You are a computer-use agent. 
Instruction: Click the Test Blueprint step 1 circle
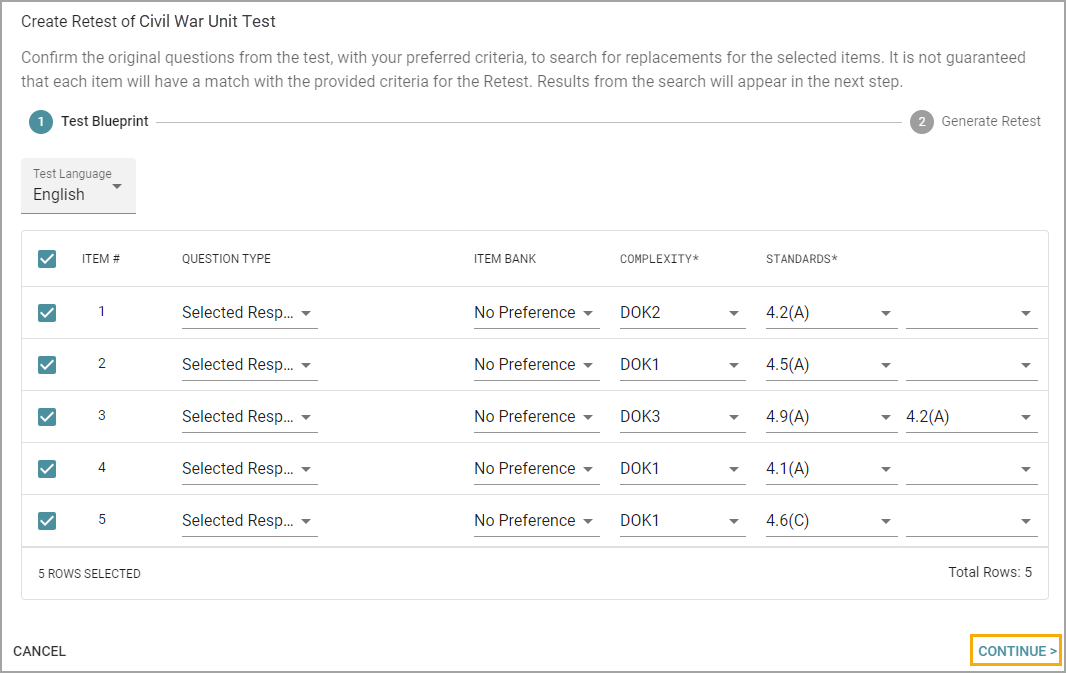[41, 122]
